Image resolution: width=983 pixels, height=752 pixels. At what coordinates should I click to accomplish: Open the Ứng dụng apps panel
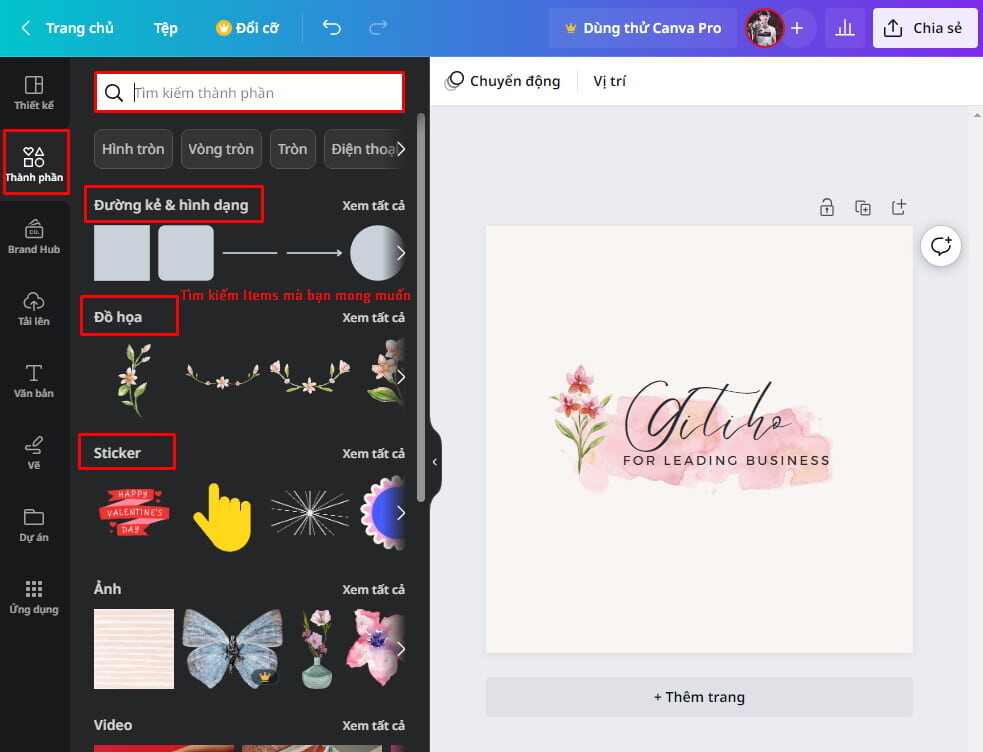click(34, 597)
